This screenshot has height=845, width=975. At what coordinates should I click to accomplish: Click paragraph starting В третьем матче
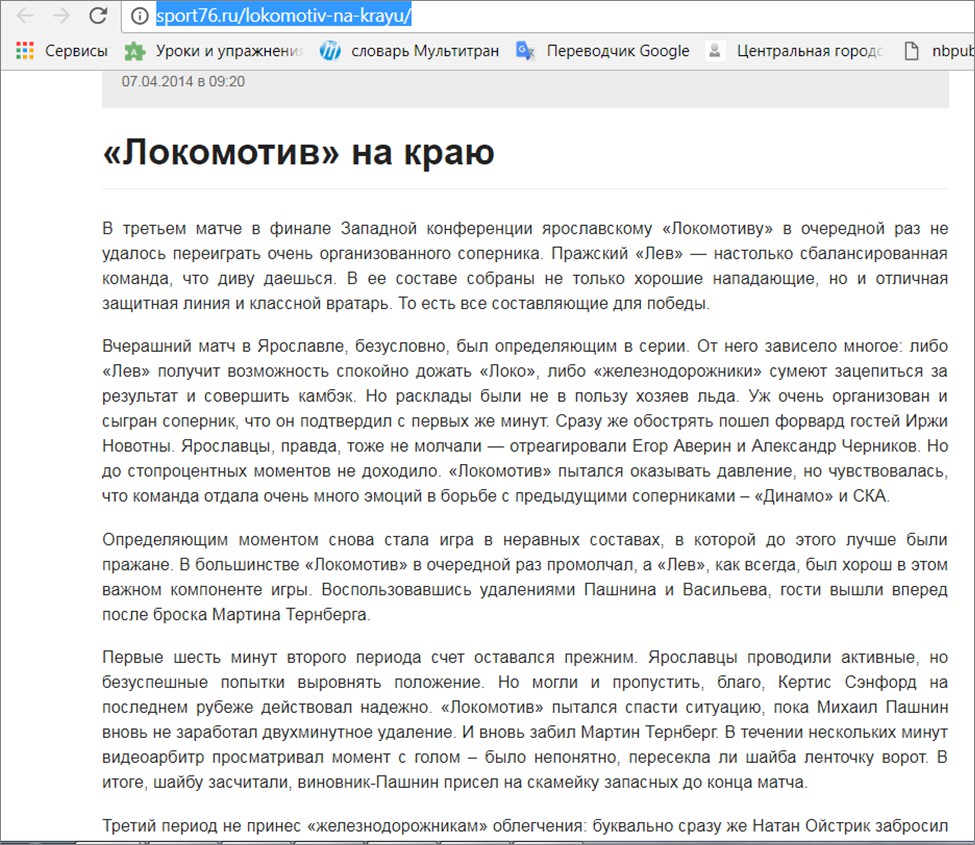point(525,266)
